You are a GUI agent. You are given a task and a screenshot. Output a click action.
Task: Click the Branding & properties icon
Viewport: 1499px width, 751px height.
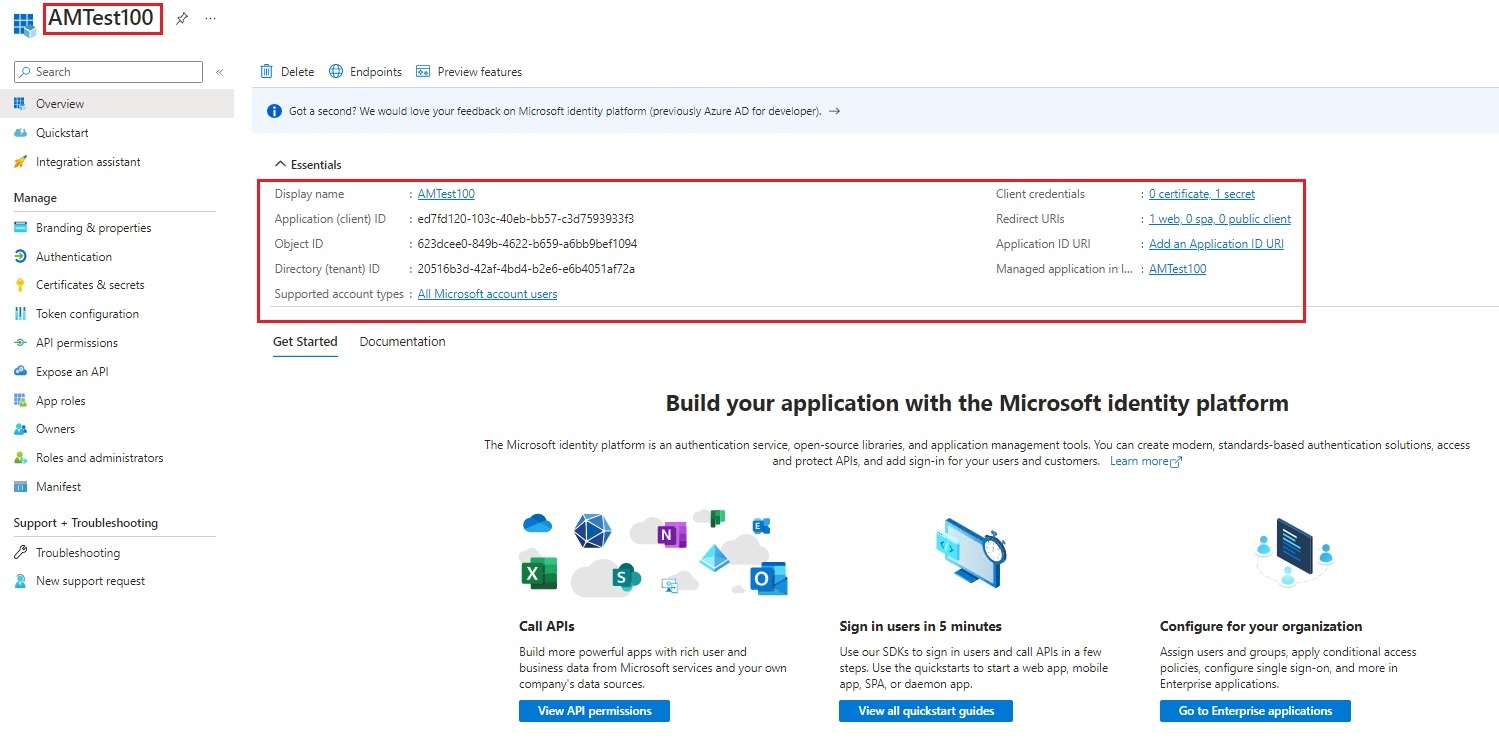pos(20,228)
